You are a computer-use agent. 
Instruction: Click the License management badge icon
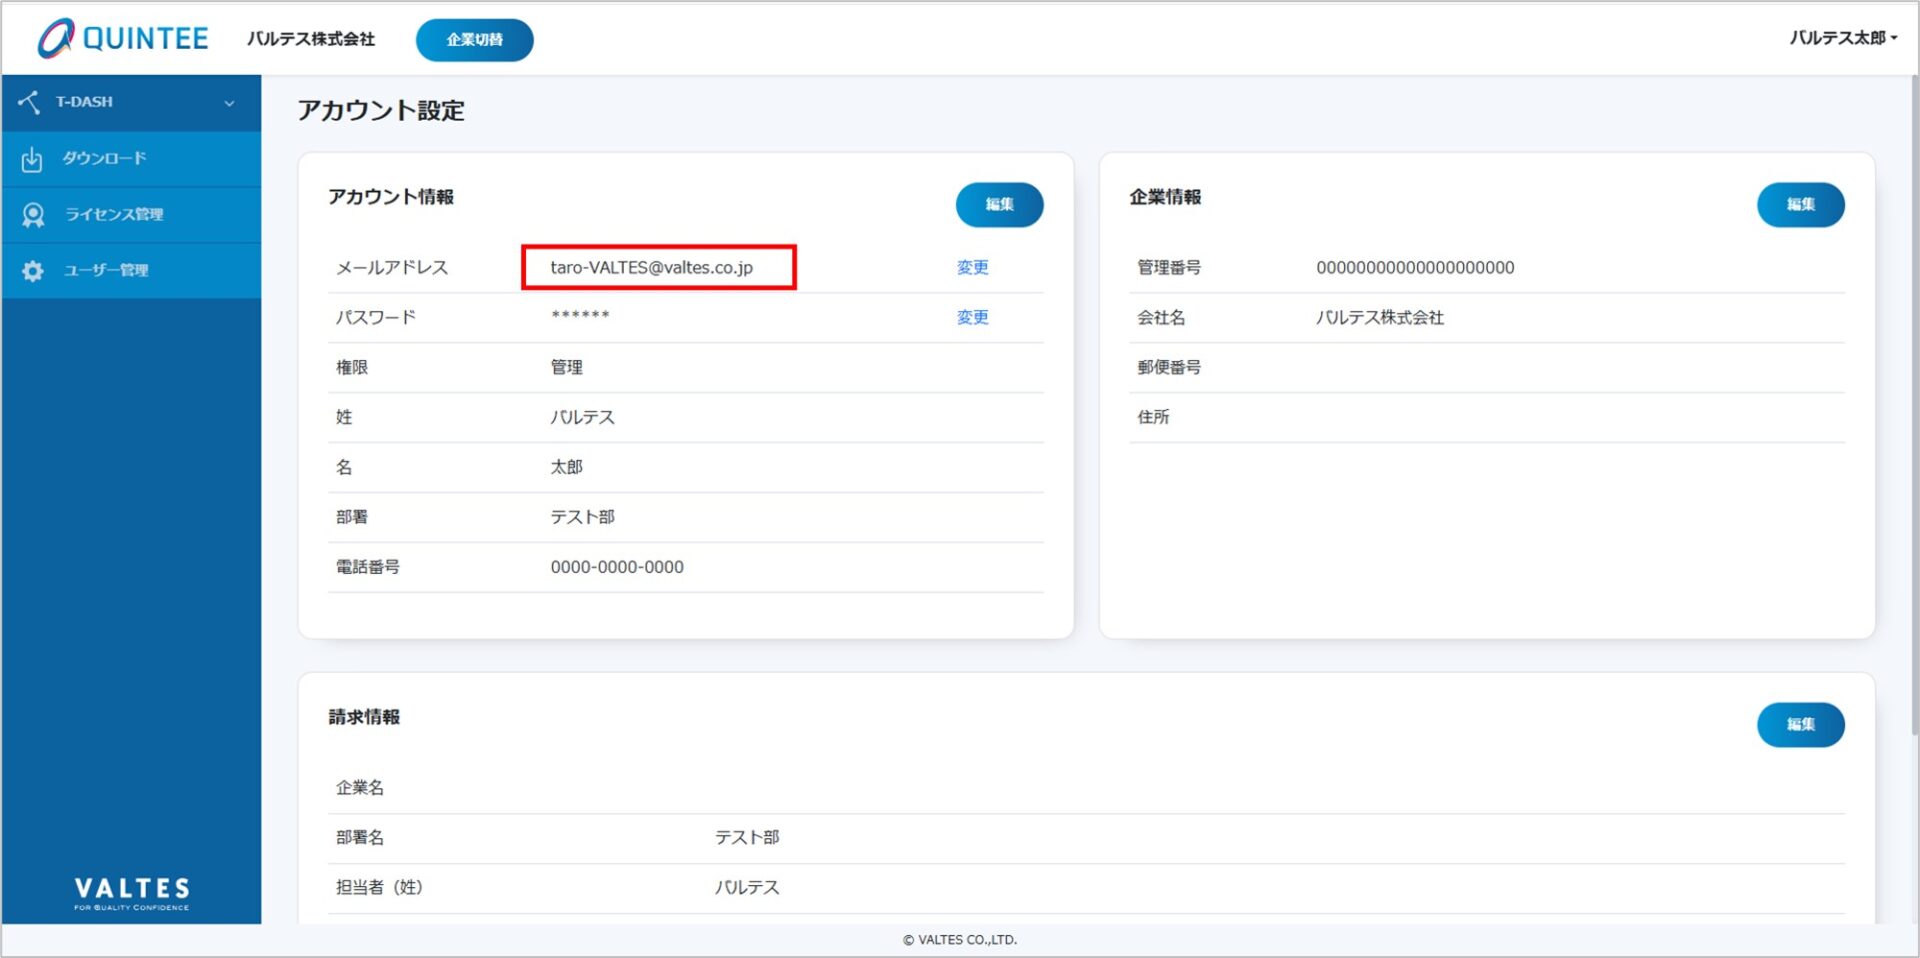(x=33, y=215)
